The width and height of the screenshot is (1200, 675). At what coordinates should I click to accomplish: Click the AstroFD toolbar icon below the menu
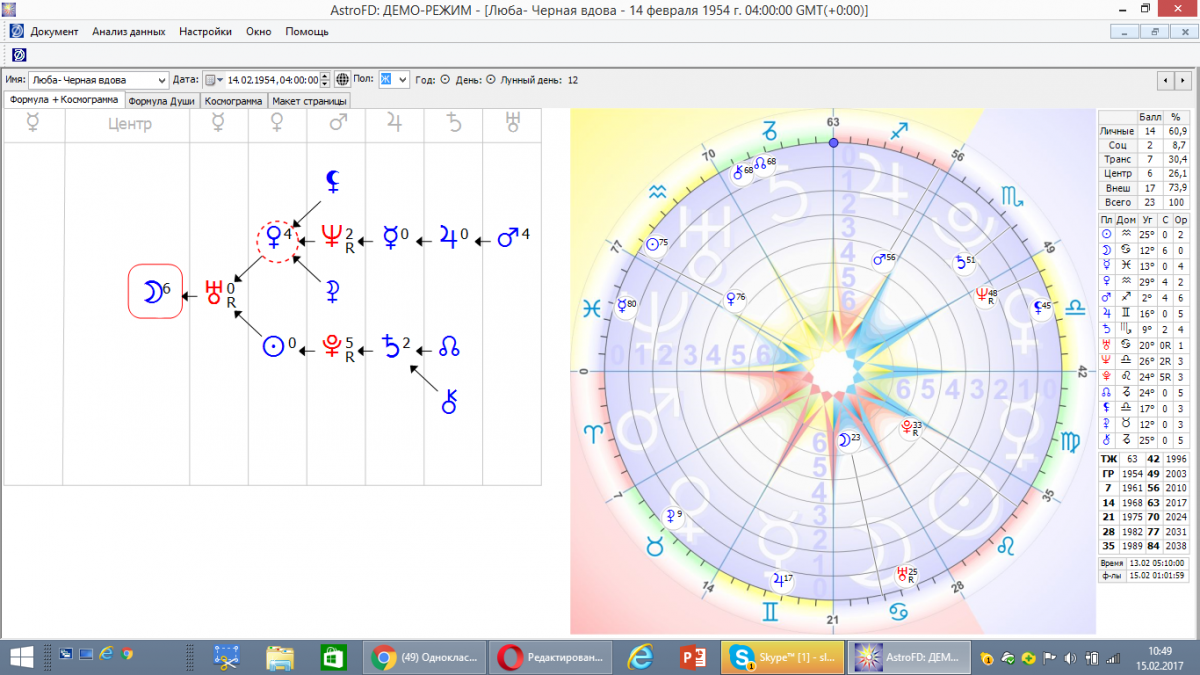(18, 55)
